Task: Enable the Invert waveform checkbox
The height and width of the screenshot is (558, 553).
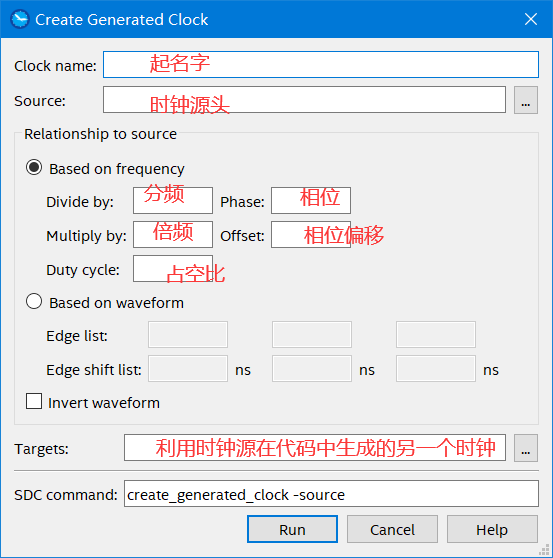Action: (x=34, y=401)
